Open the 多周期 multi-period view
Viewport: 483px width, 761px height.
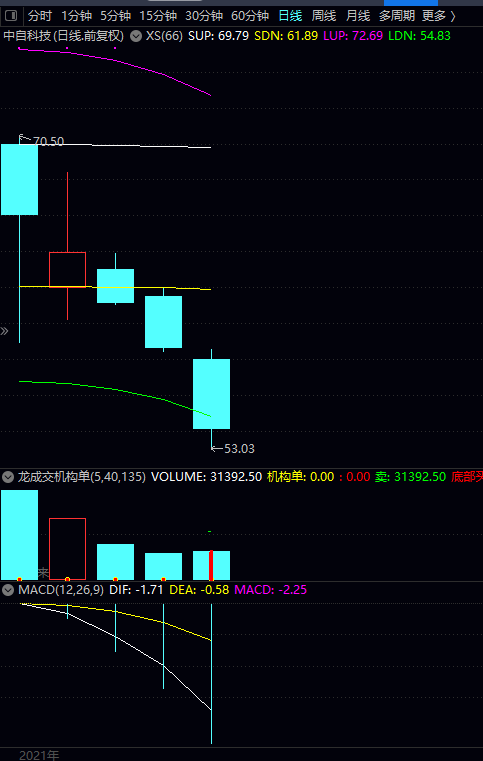[397, 16]
